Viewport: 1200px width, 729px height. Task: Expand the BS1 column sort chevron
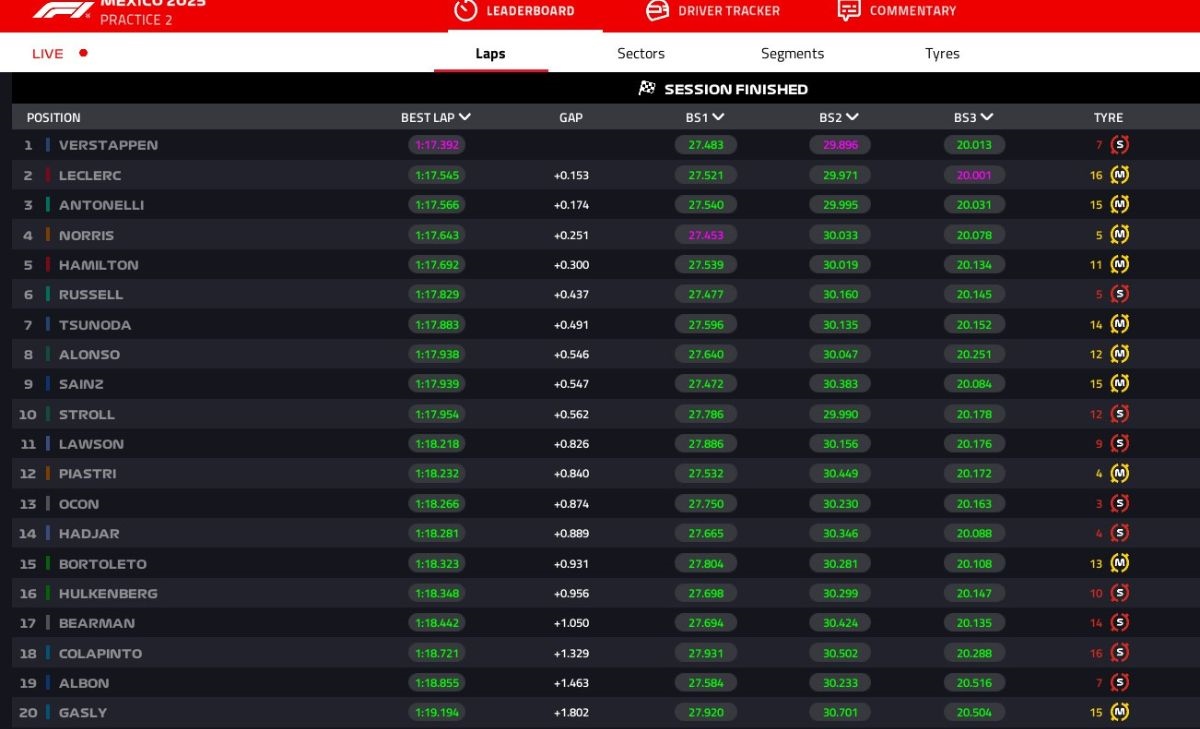tap(719, 118)
